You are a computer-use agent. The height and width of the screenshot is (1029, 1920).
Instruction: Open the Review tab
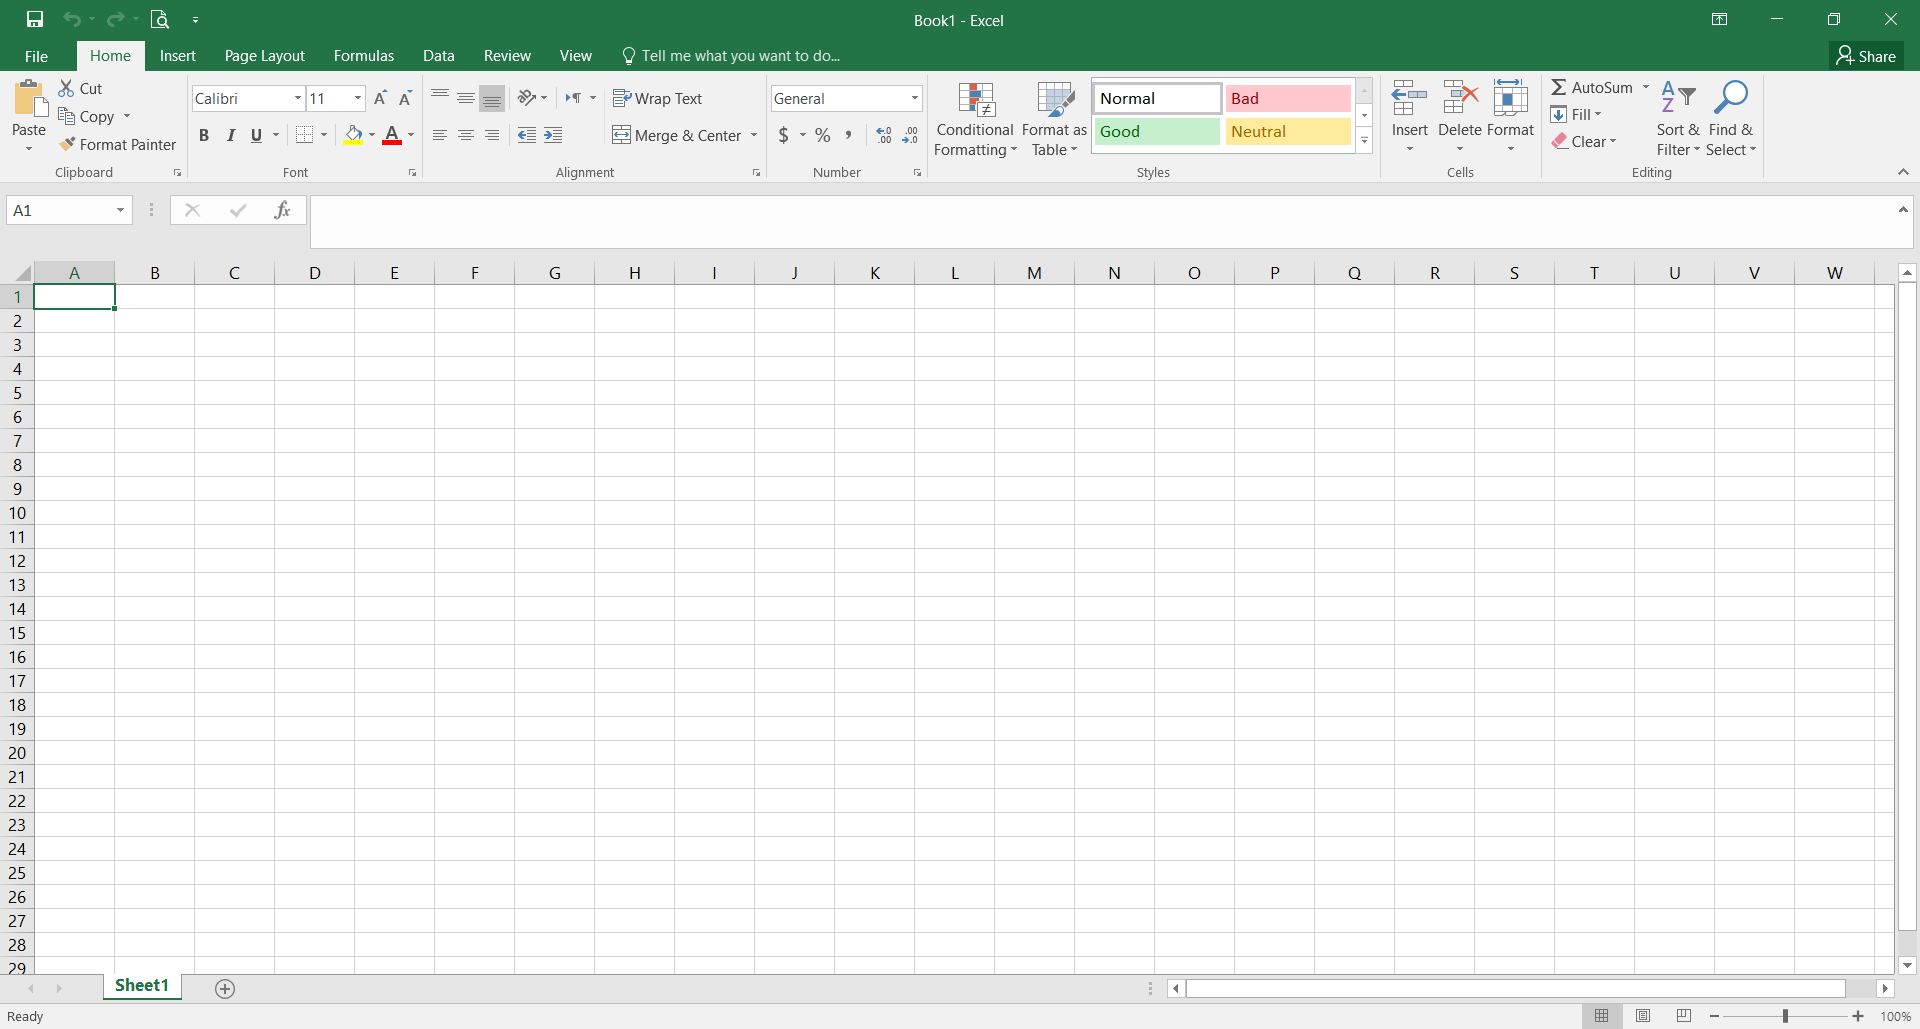506,55
